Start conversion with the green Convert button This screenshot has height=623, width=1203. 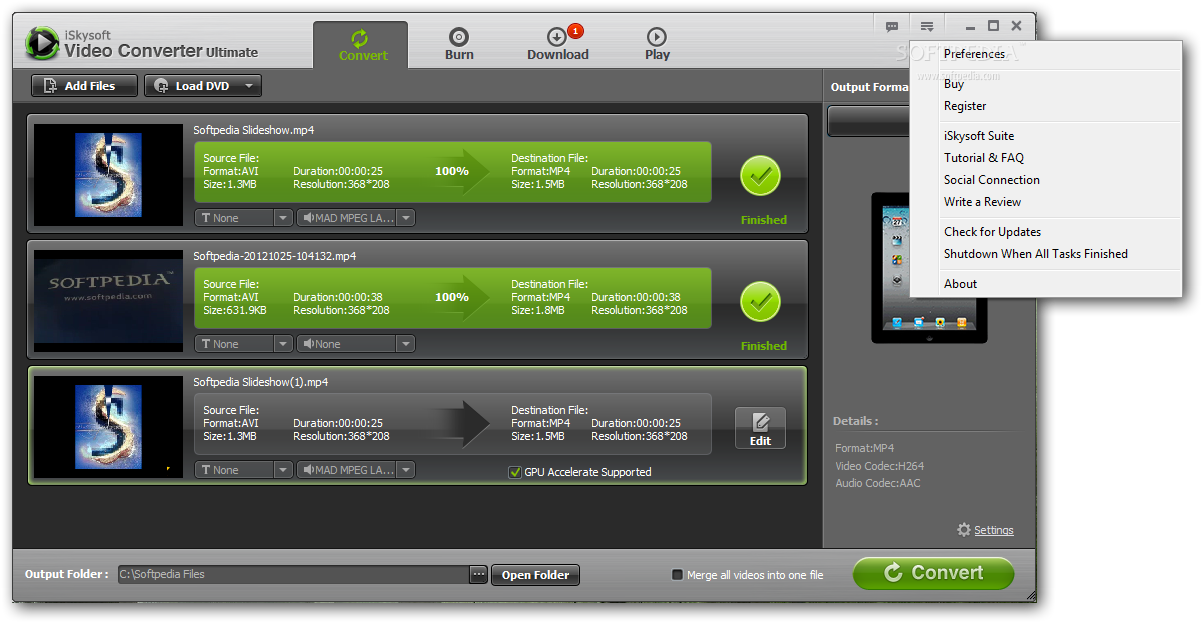pyautogui.click(x=933, y=573)
